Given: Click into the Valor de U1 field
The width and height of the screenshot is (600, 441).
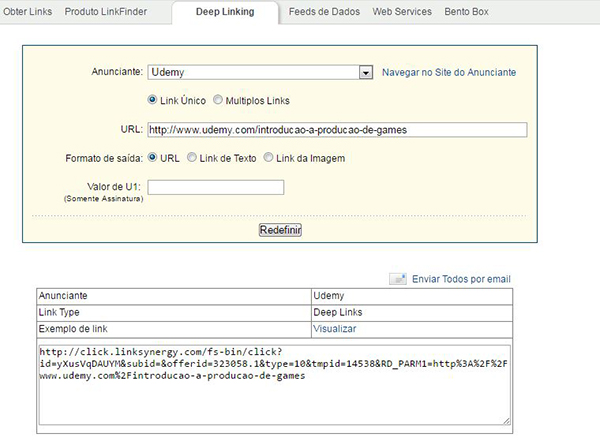Looking at the screenshot, I should click(216, 187).
